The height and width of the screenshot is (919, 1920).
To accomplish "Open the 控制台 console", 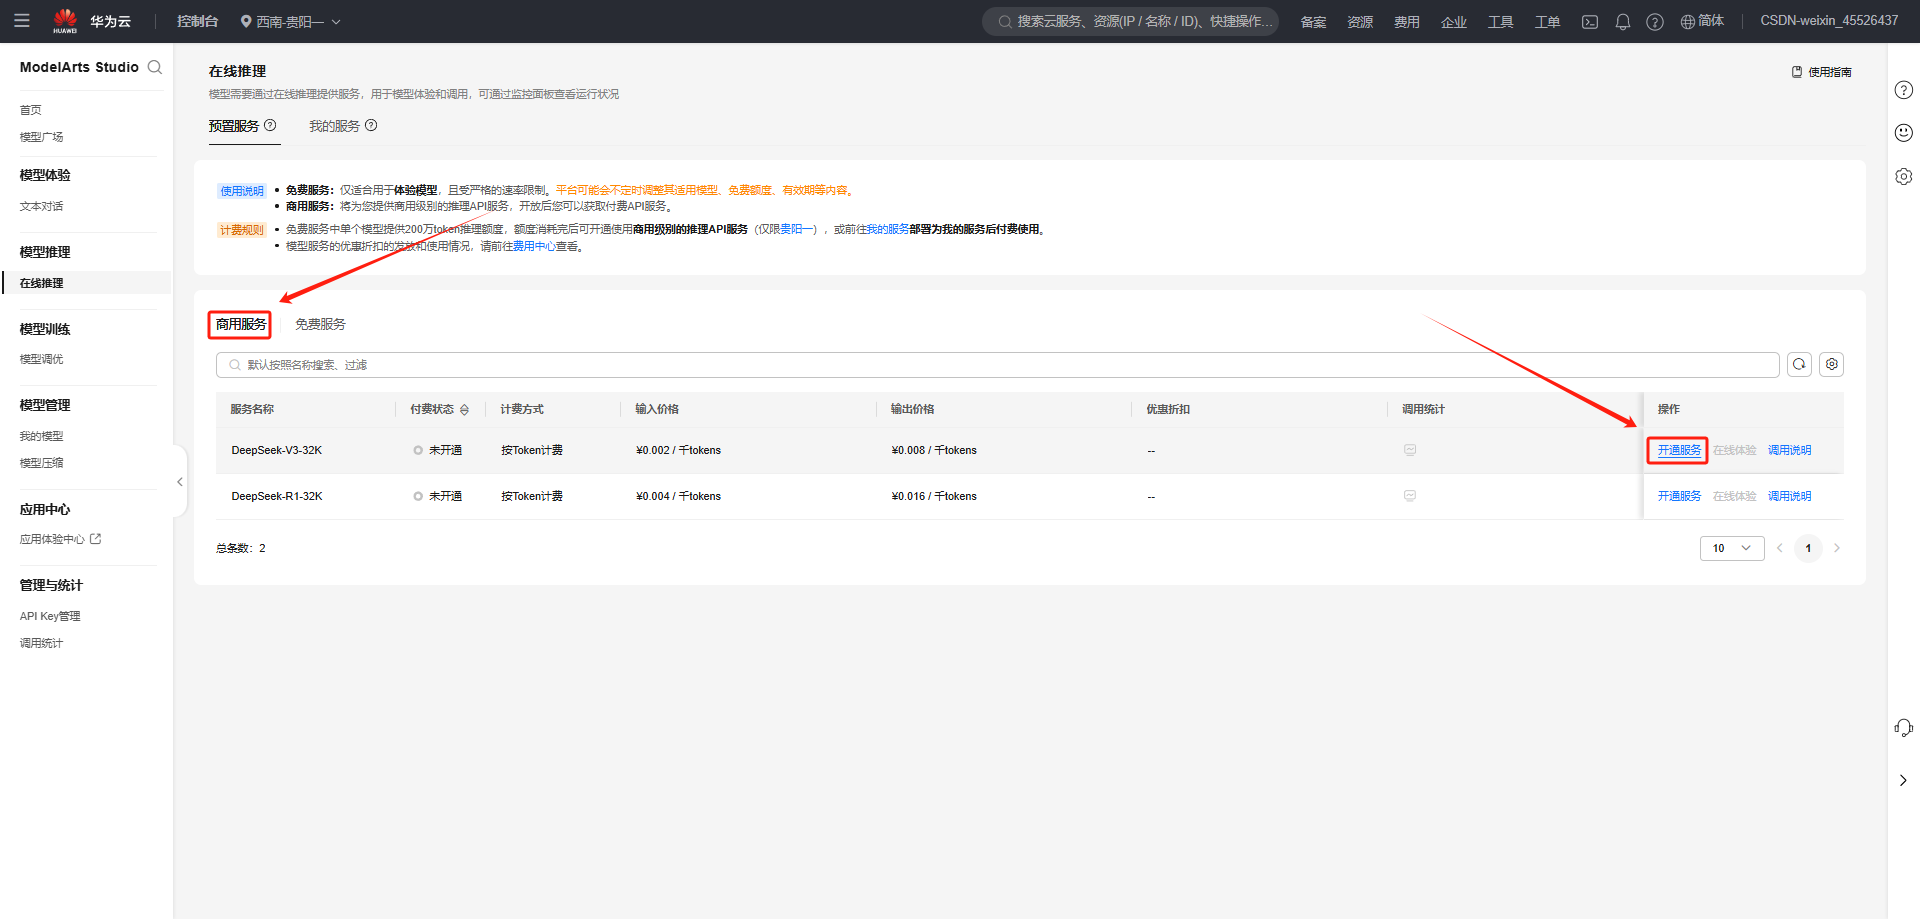I will (x=197, y=21).
